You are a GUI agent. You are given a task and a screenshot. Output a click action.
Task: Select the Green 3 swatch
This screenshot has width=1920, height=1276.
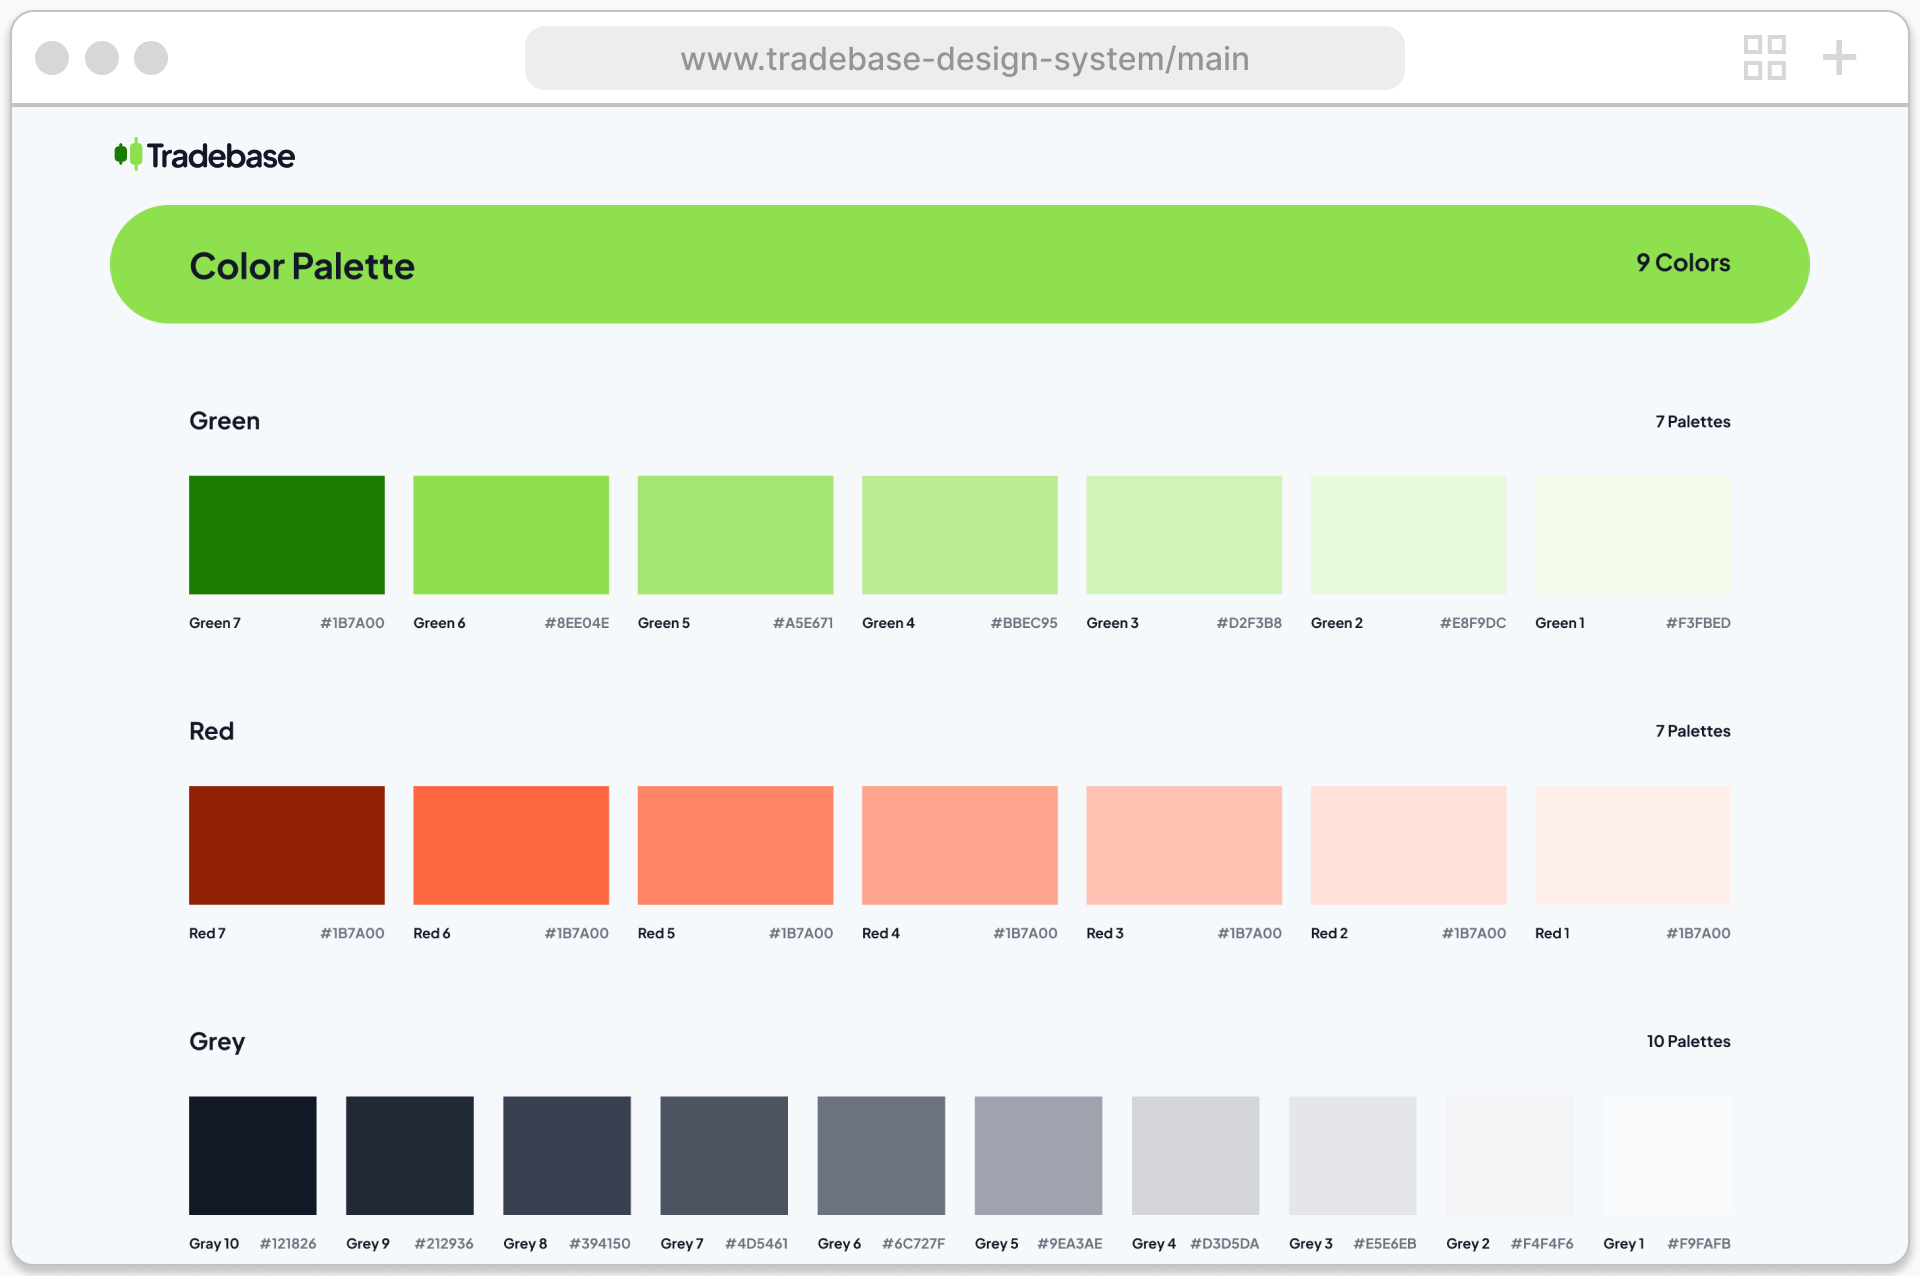[x=1184, y=535]
